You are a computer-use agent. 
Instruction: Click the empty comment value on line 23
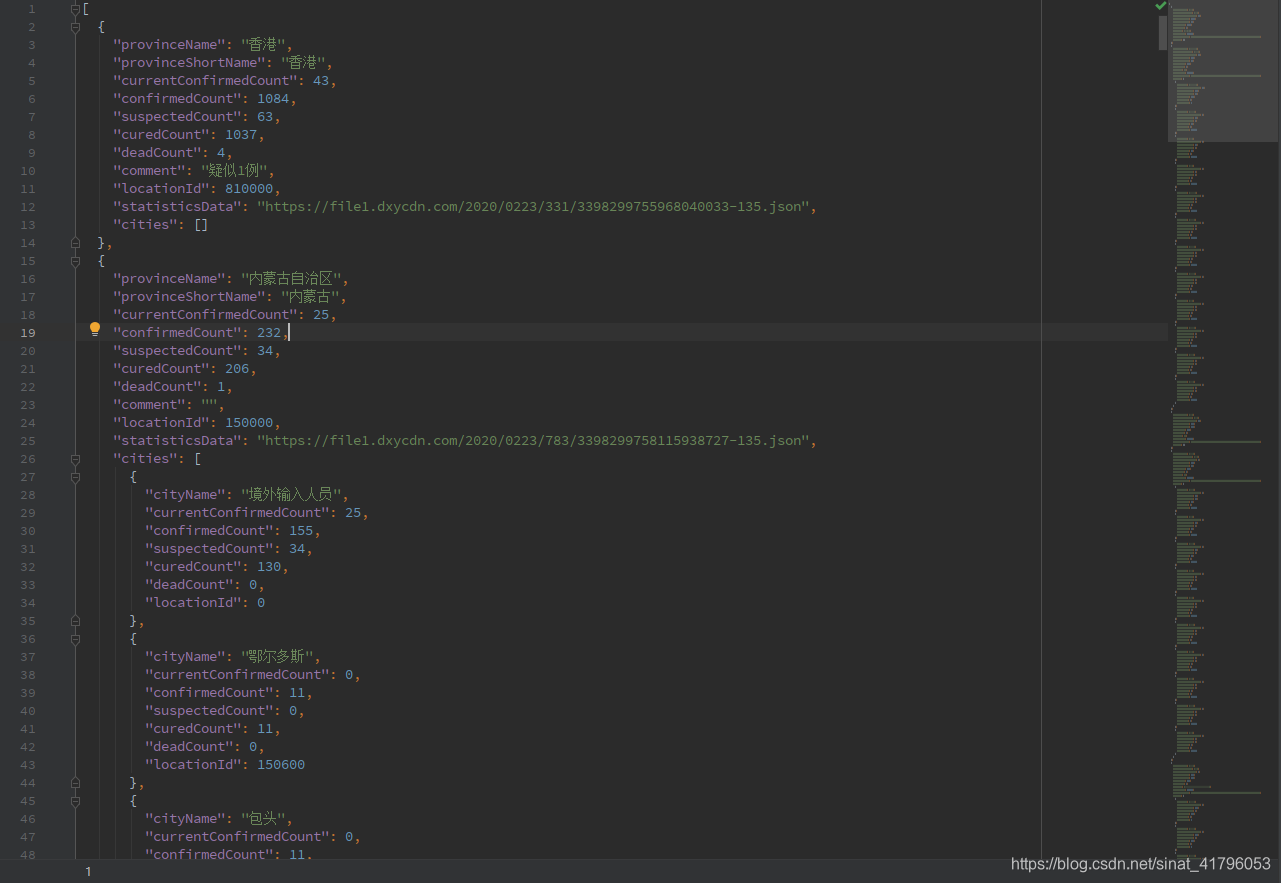tap(209, 405)
